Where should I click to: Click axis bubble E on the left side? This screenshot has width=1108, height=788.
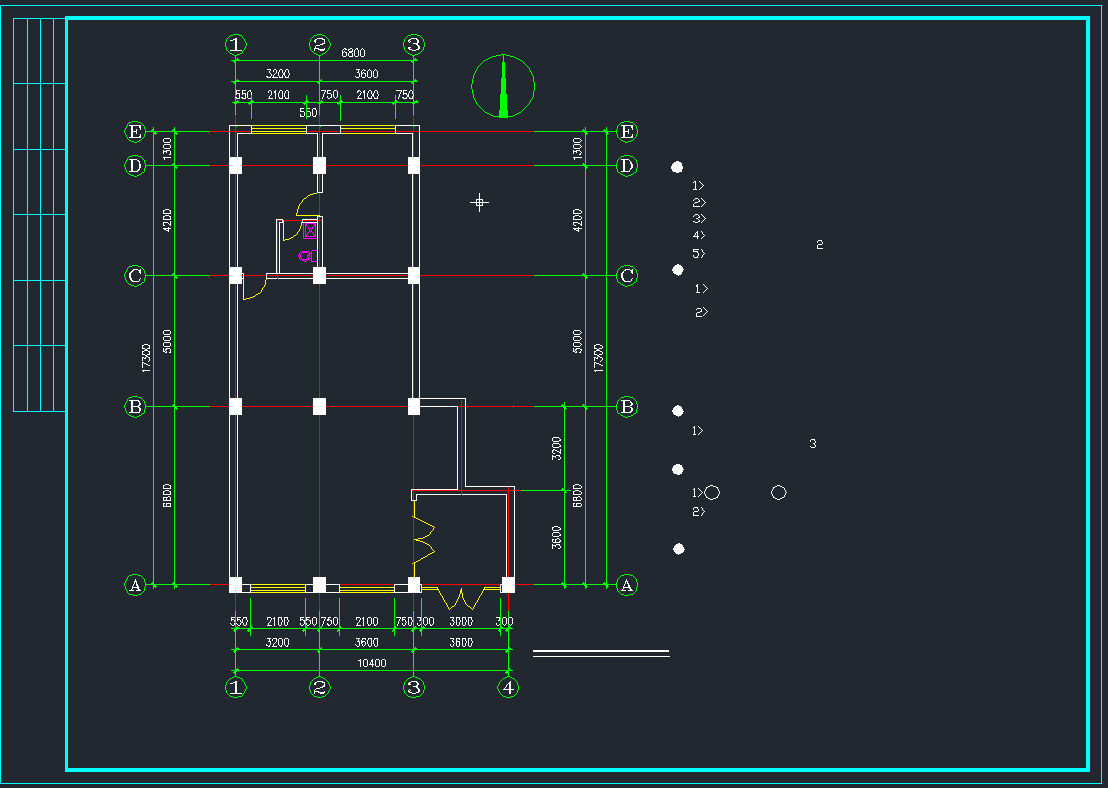(x=135, y=131)
